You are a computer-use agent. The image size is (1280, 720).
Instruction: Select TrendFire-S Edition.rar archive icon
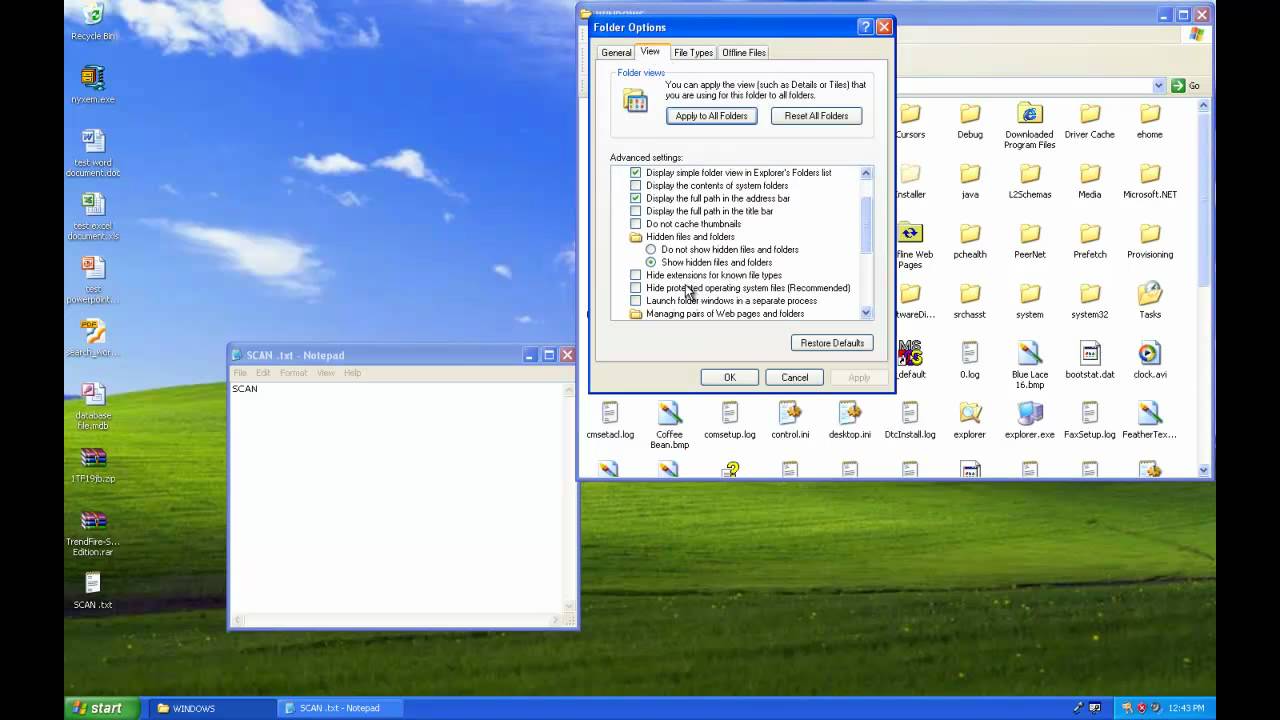click(93, 533)
